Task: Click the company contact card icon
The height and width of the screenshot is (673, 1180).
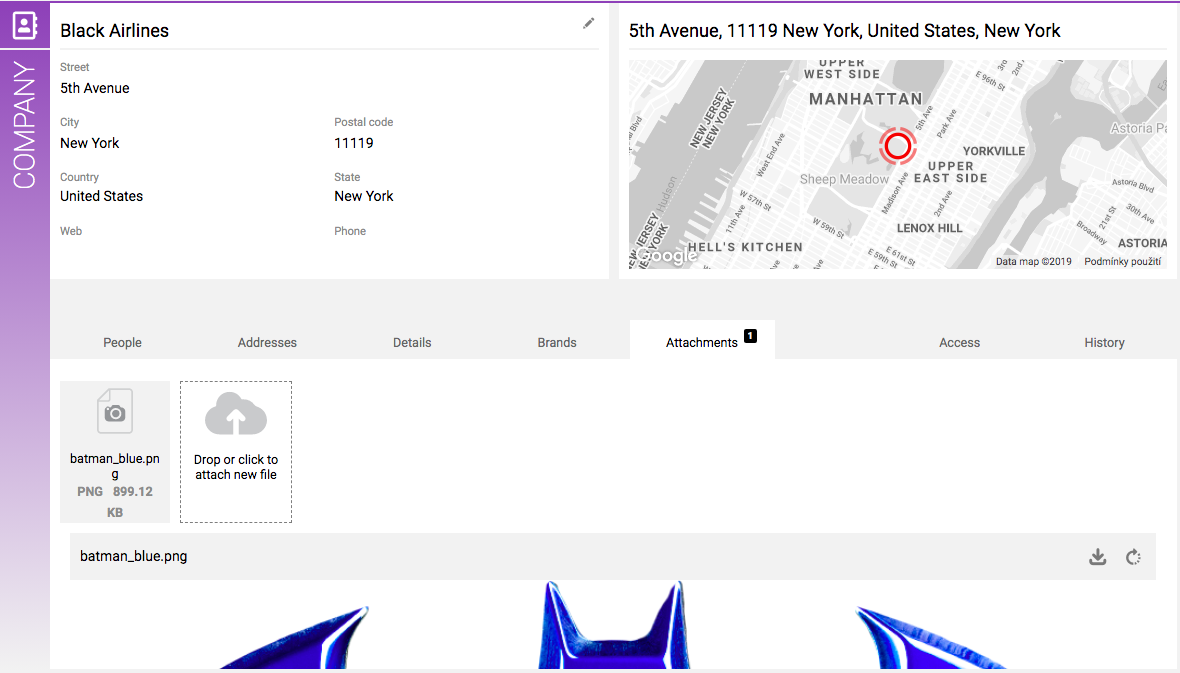Action: (x=25, y=26)
